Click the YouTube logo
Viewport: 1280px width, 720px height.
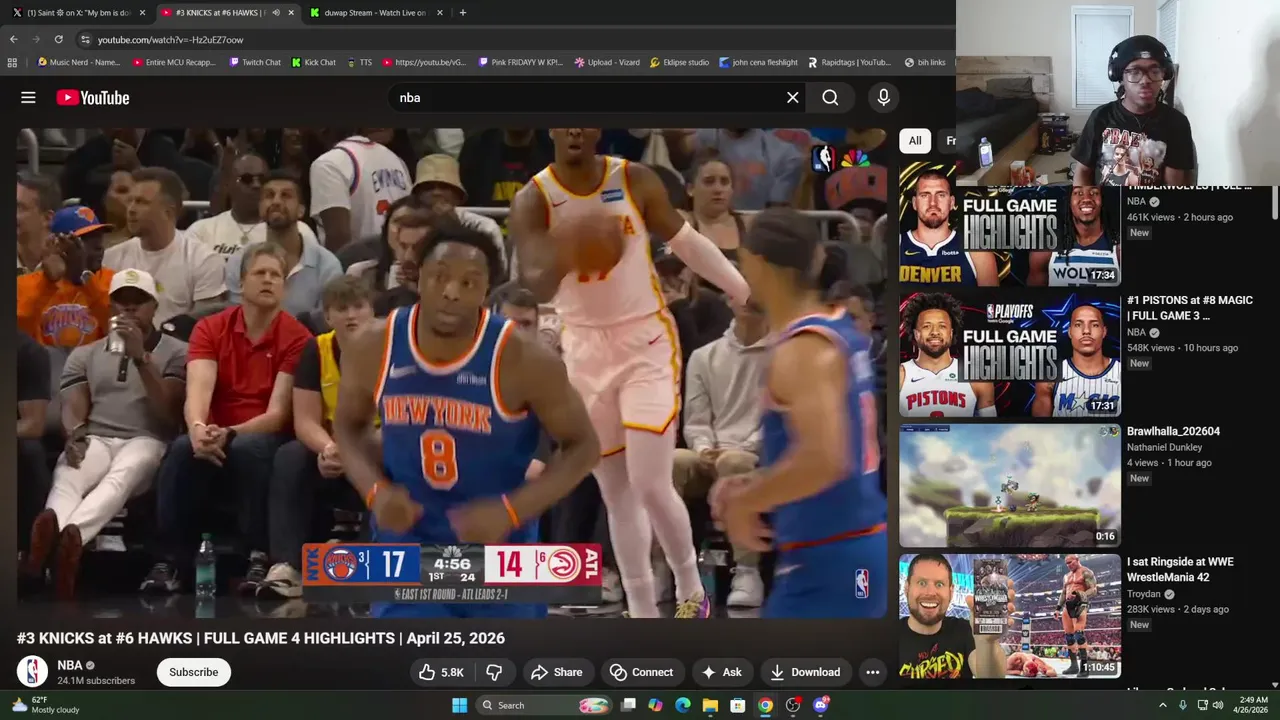[93, 97]
